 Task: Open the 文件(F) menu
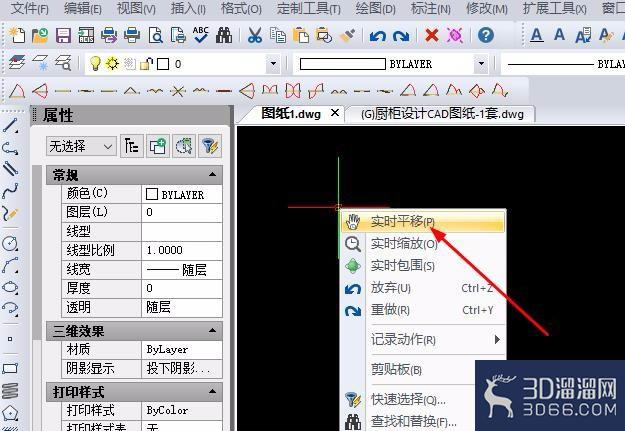pyautogui.click(x=29, y=8)
